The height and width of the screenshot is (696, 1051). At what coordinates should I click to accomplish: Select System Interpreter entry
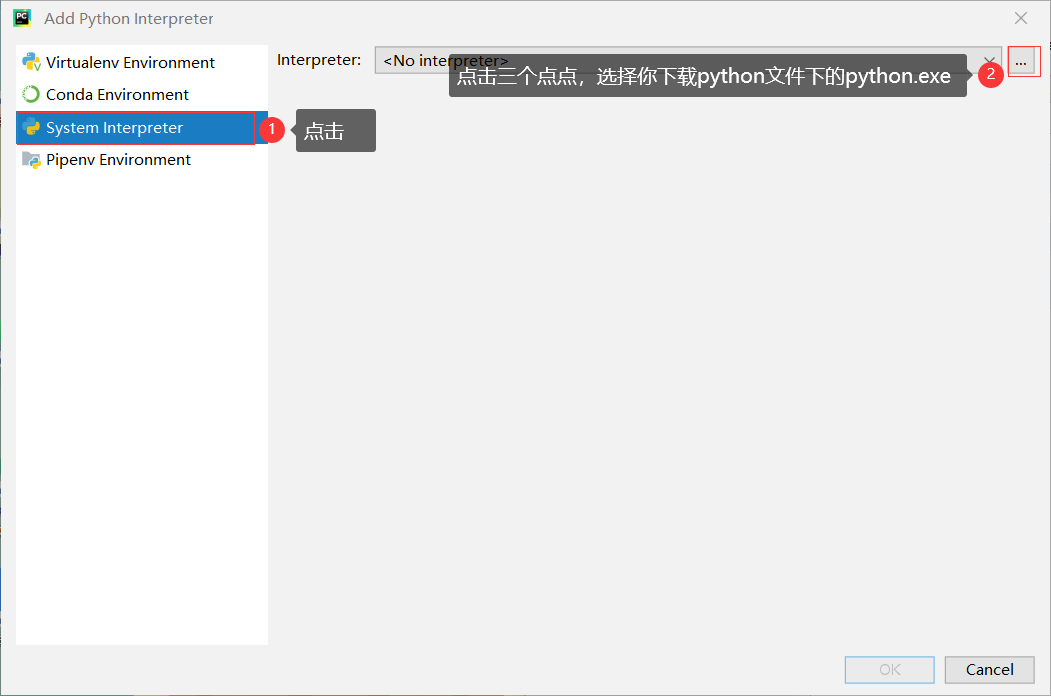[x=141, y=127]
